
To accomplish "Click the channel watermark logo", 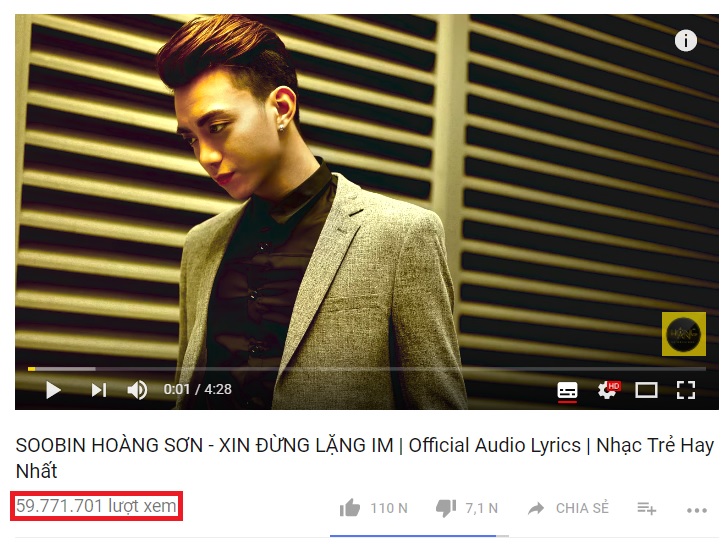I will (x=684, y=334).
